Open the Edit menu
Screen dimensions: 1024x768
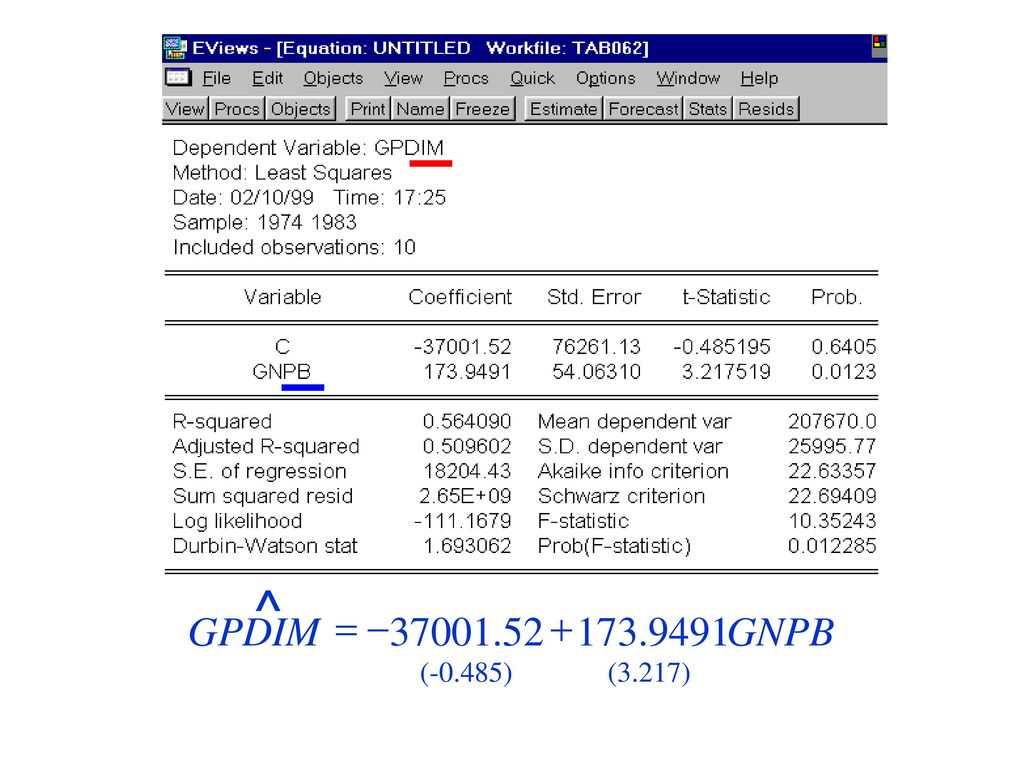[x=268, y=78]
